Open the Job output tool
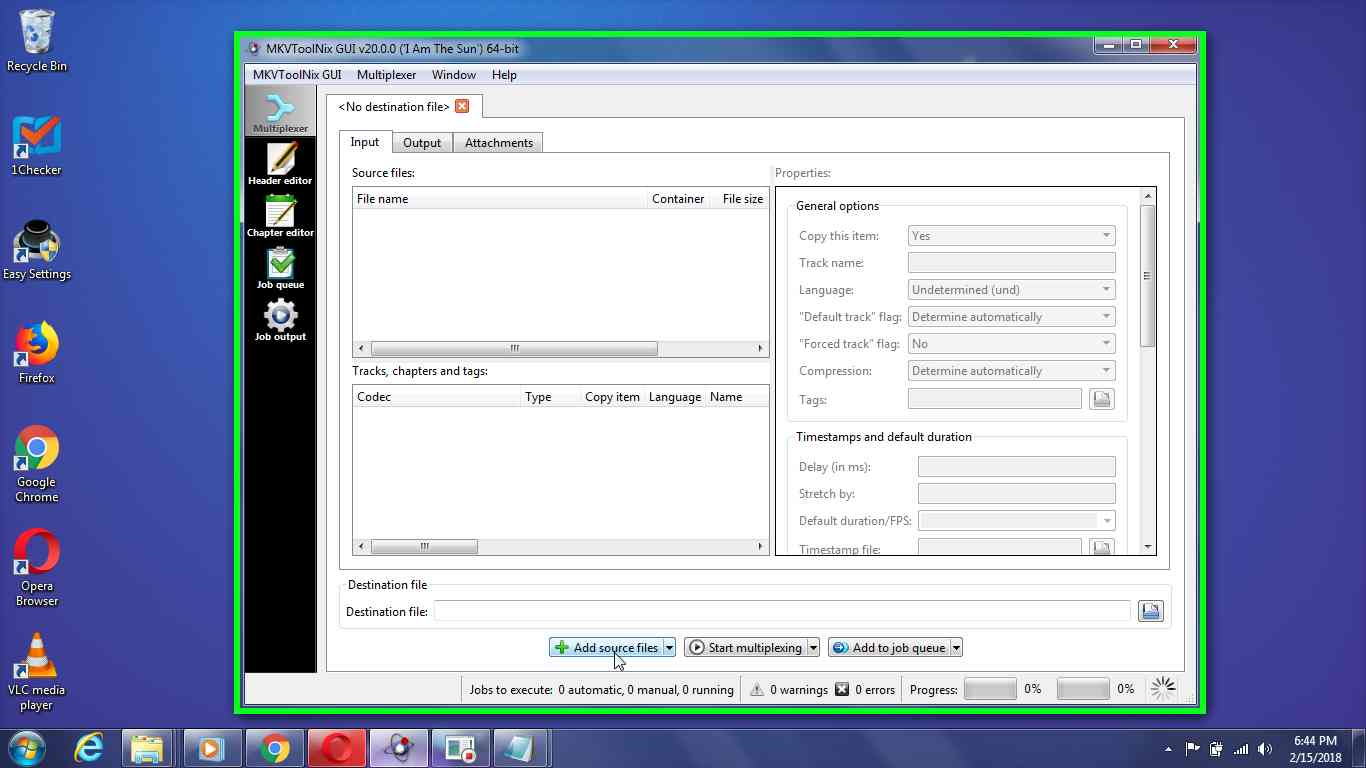 (280, 320)
